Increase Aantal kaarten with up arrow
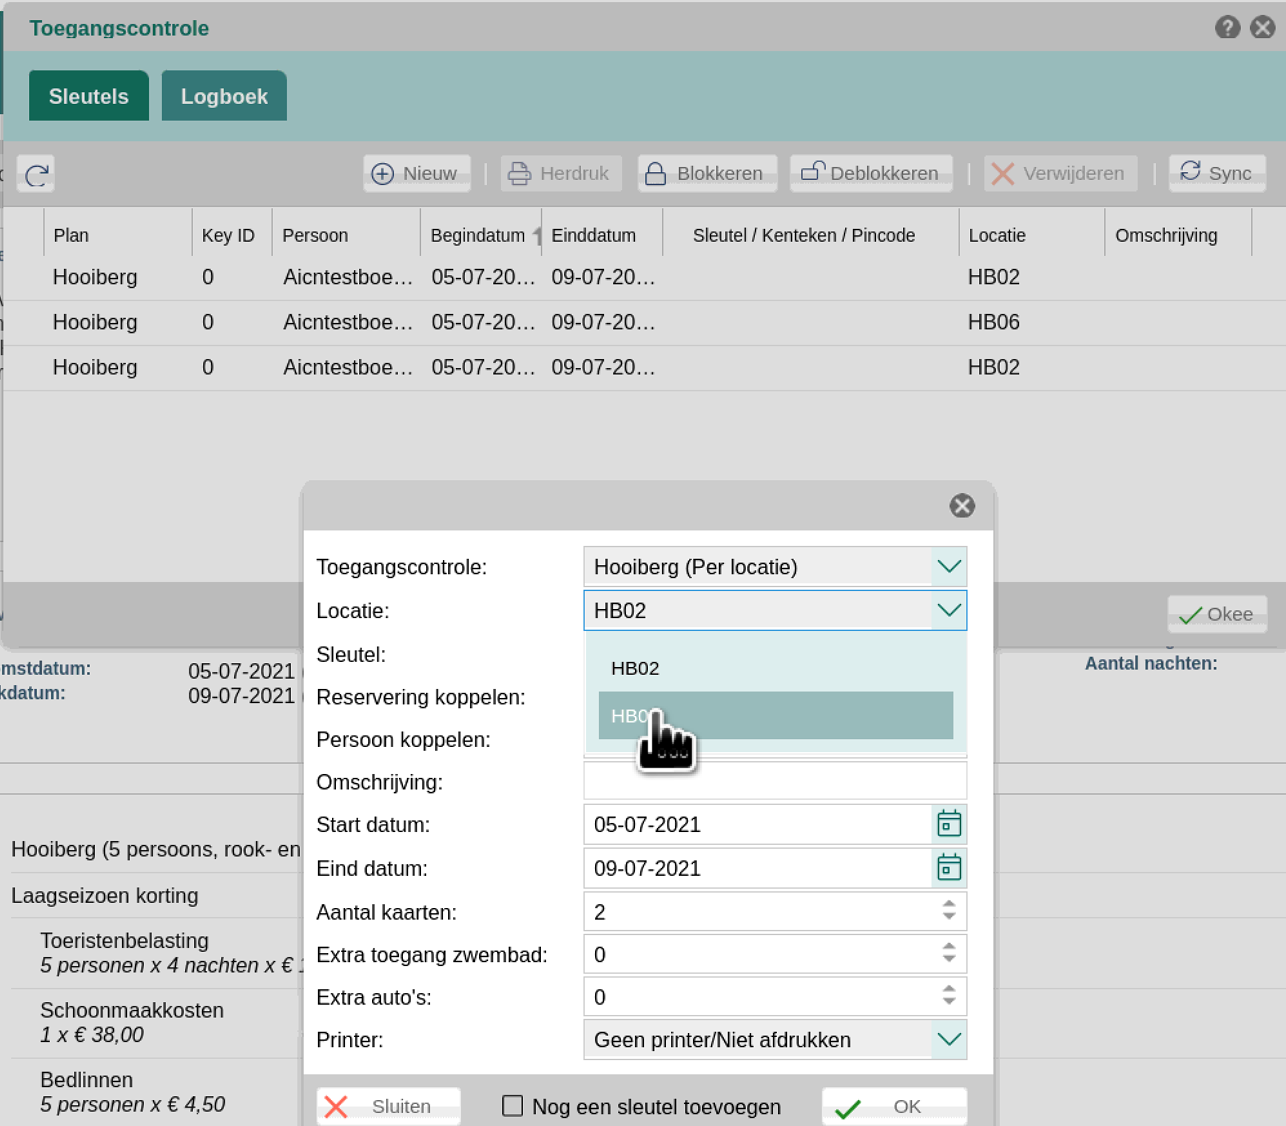Screen dimensions: 1286x1126 949,903
